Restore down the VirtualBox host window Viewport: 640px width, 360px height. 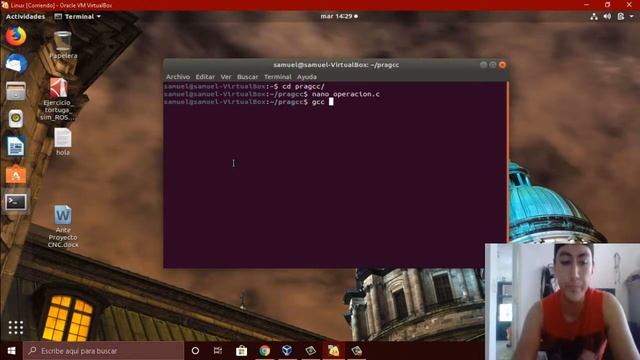click(x=608, y=5)
